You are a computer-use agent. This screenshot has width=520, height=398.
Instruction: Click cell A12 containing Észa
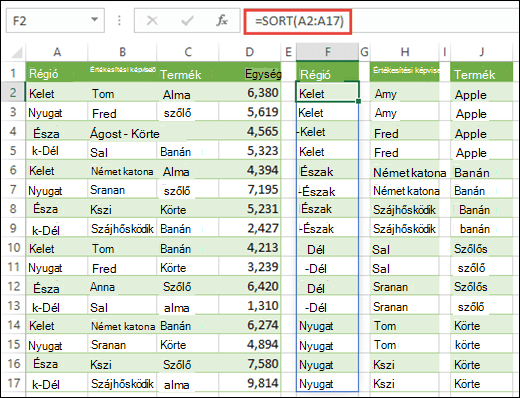57,286
